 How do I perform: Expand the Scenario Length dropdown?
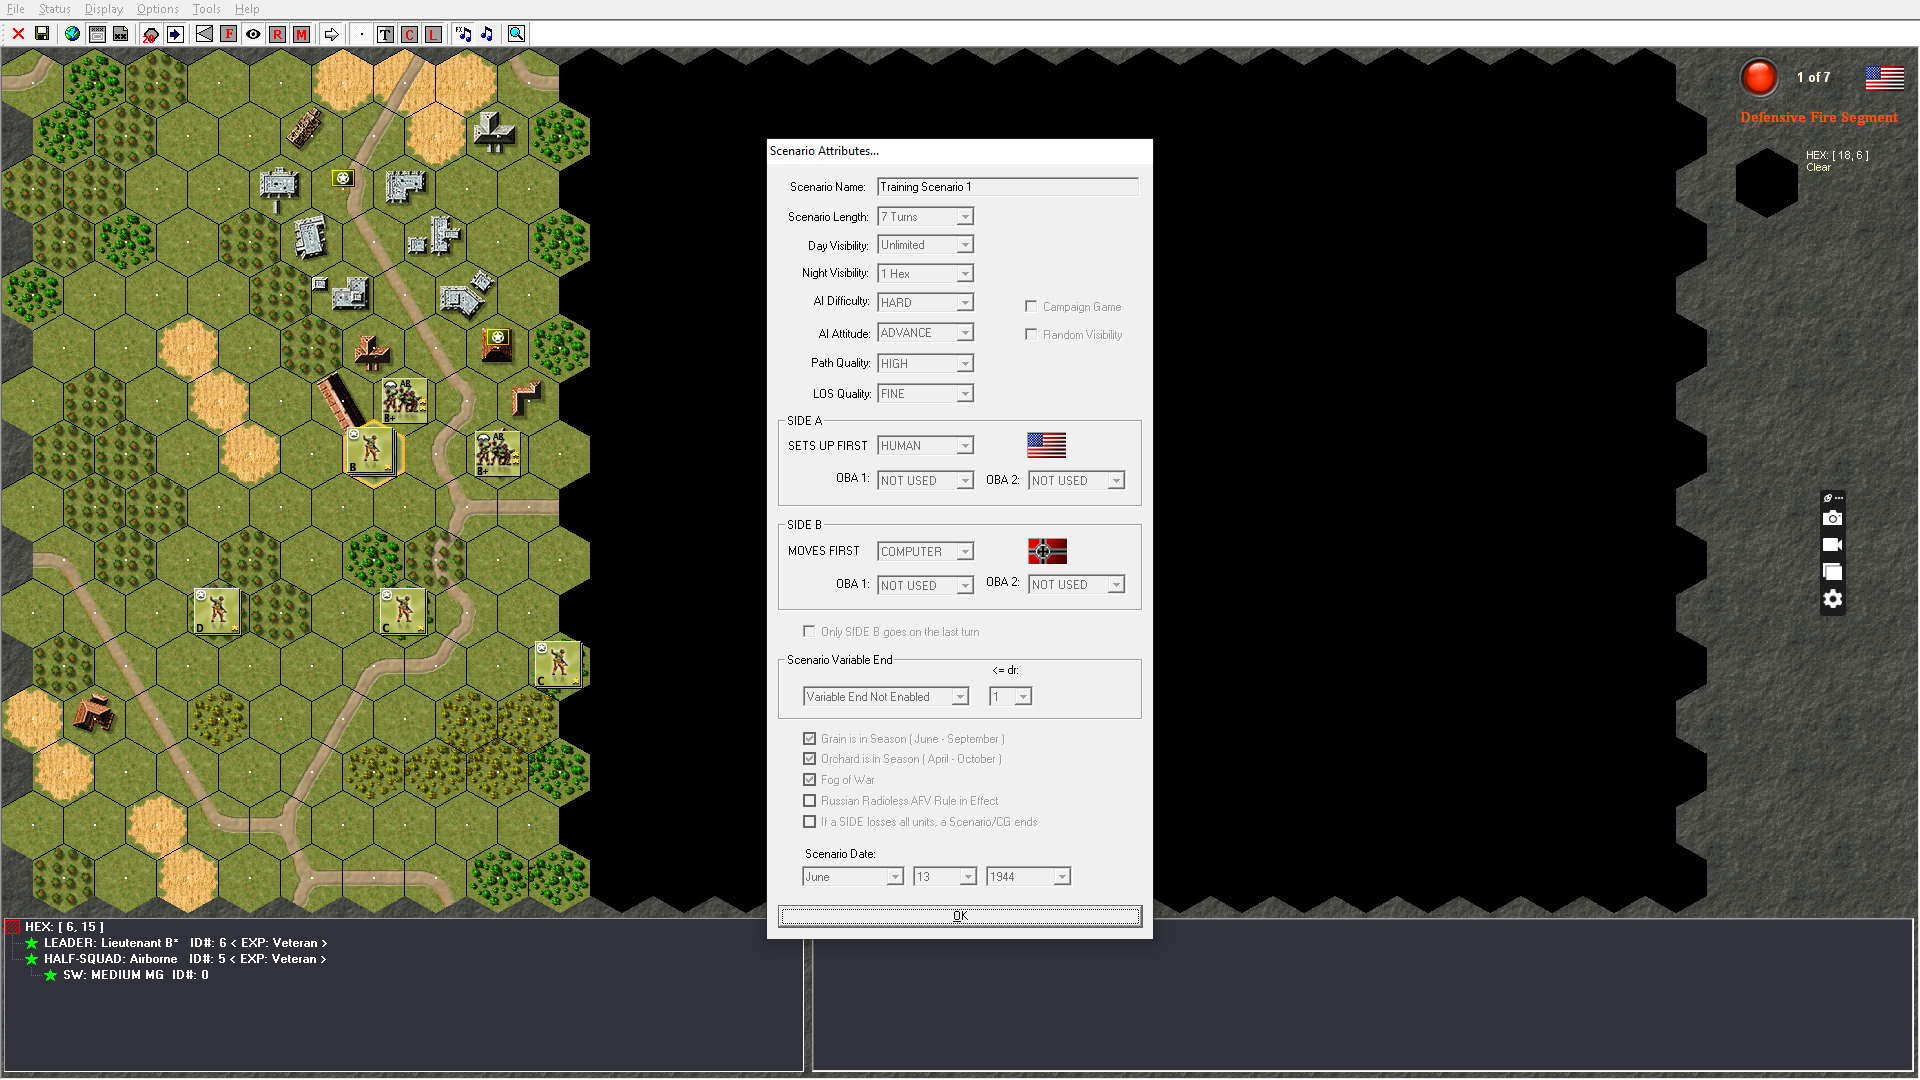964,217
